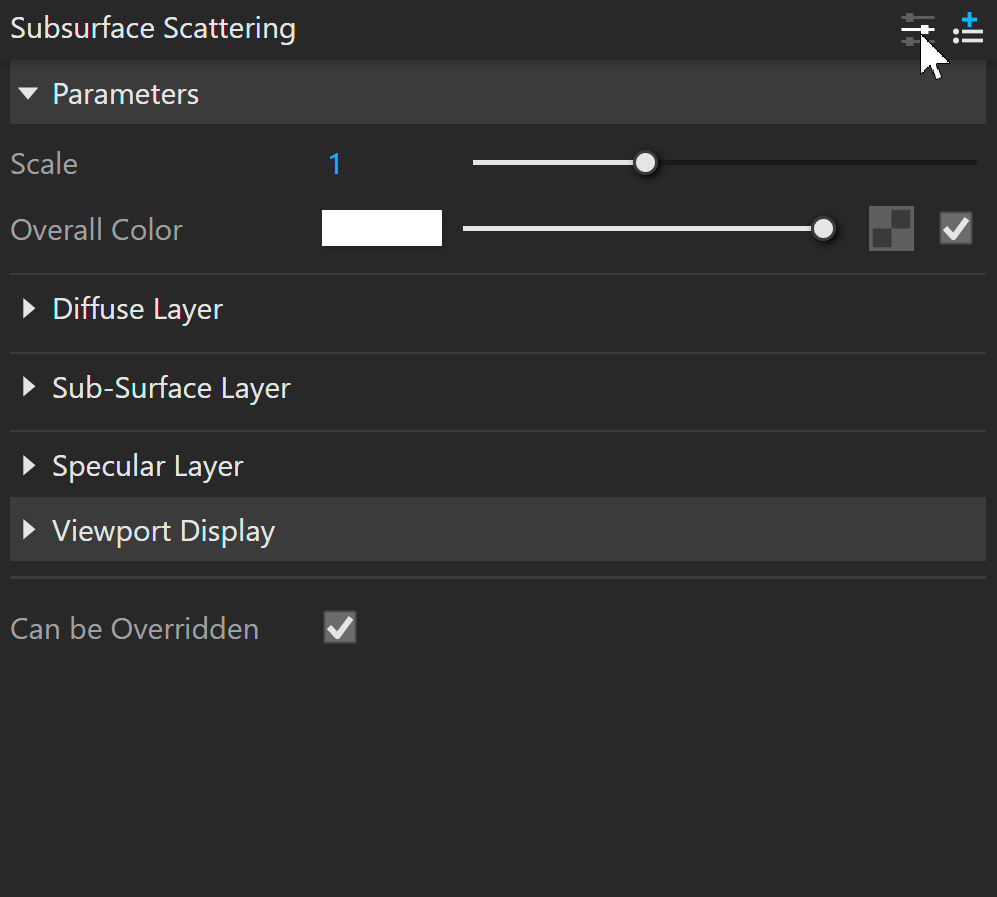Collapse the Parameters section arrow

28,94
